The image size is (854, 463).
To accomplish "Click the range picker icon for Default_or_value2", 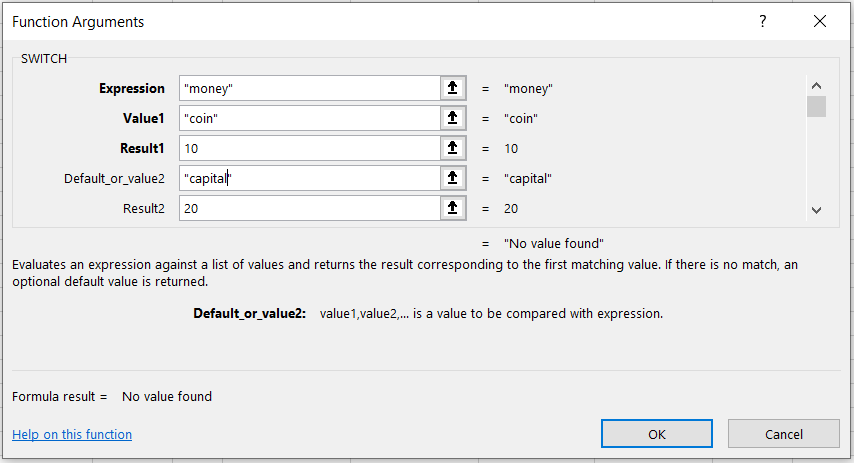I will click(453, 178).
